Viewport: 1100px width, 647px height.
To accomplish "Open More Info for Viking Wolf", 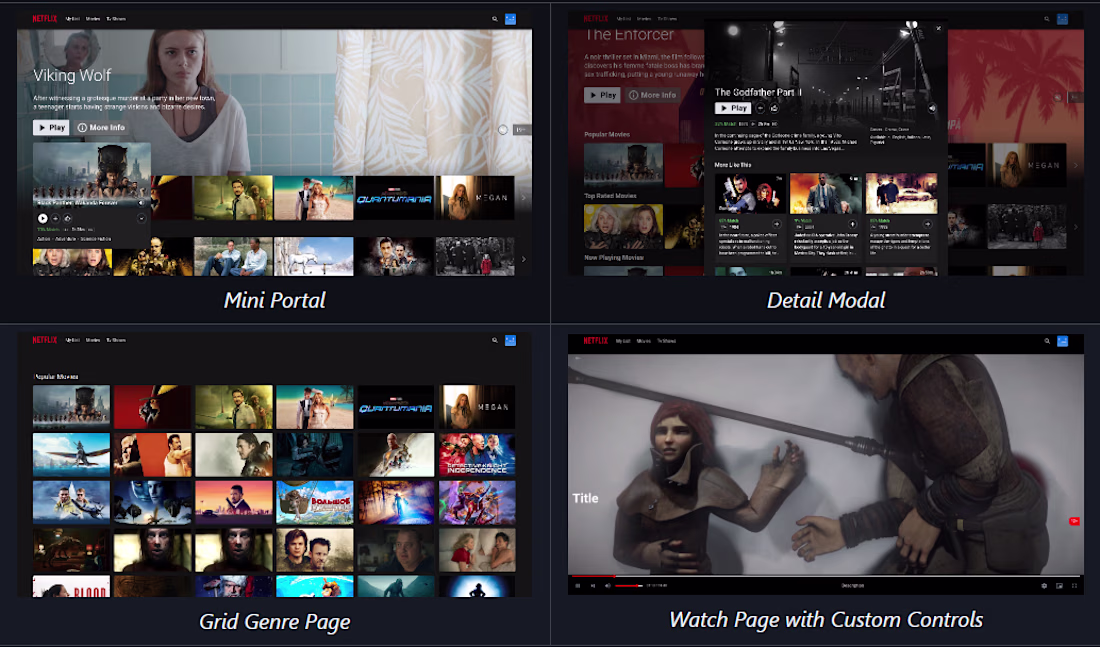I will pyautogui.click(x=101, y=128).
